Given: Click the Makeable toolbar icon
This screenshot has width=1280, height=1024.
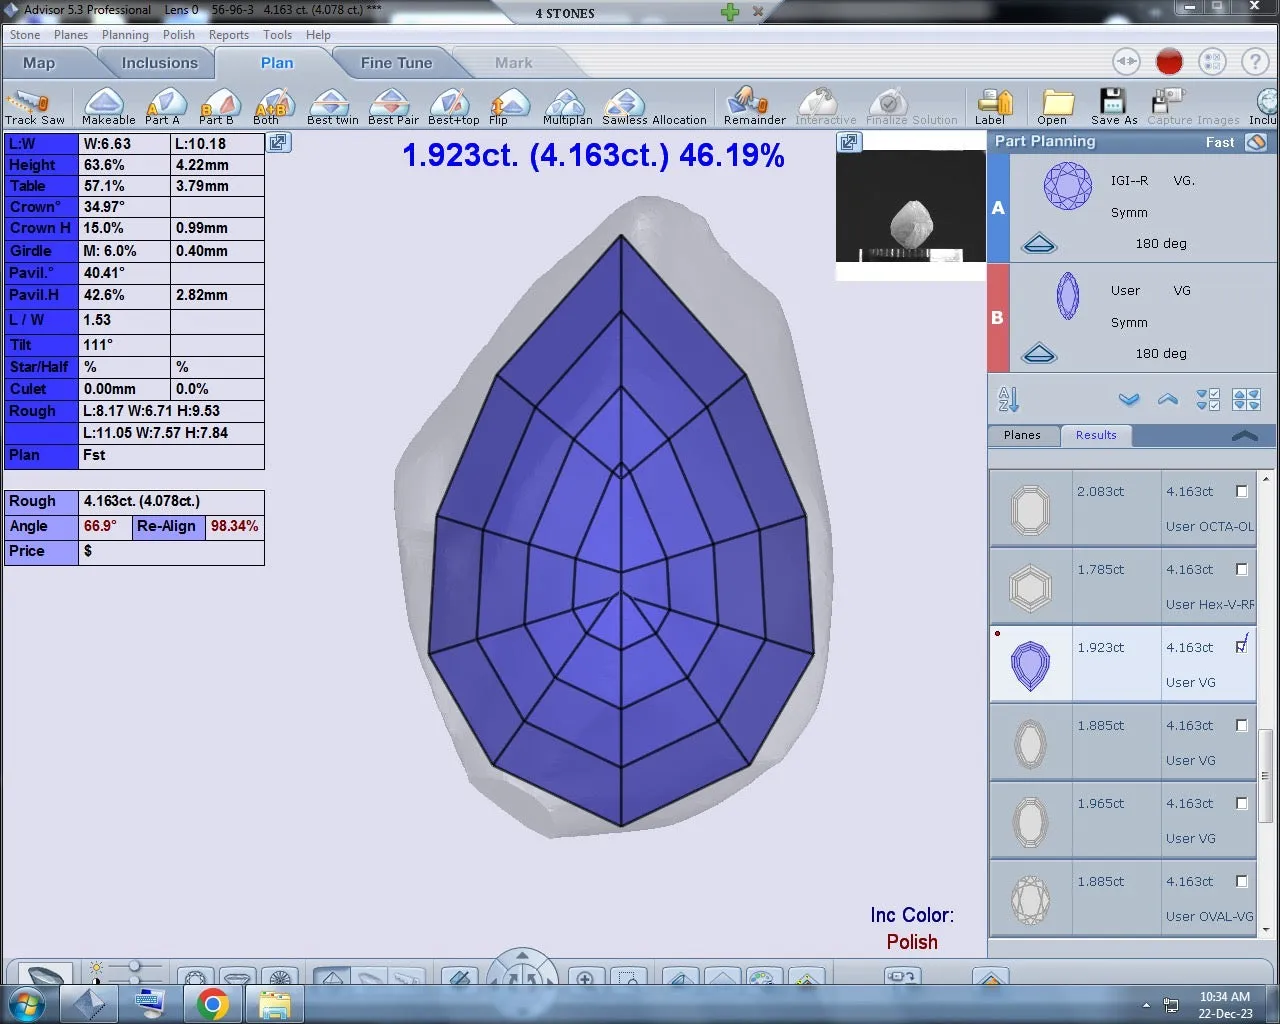Looking at the screenshot, I should [107, 107].
